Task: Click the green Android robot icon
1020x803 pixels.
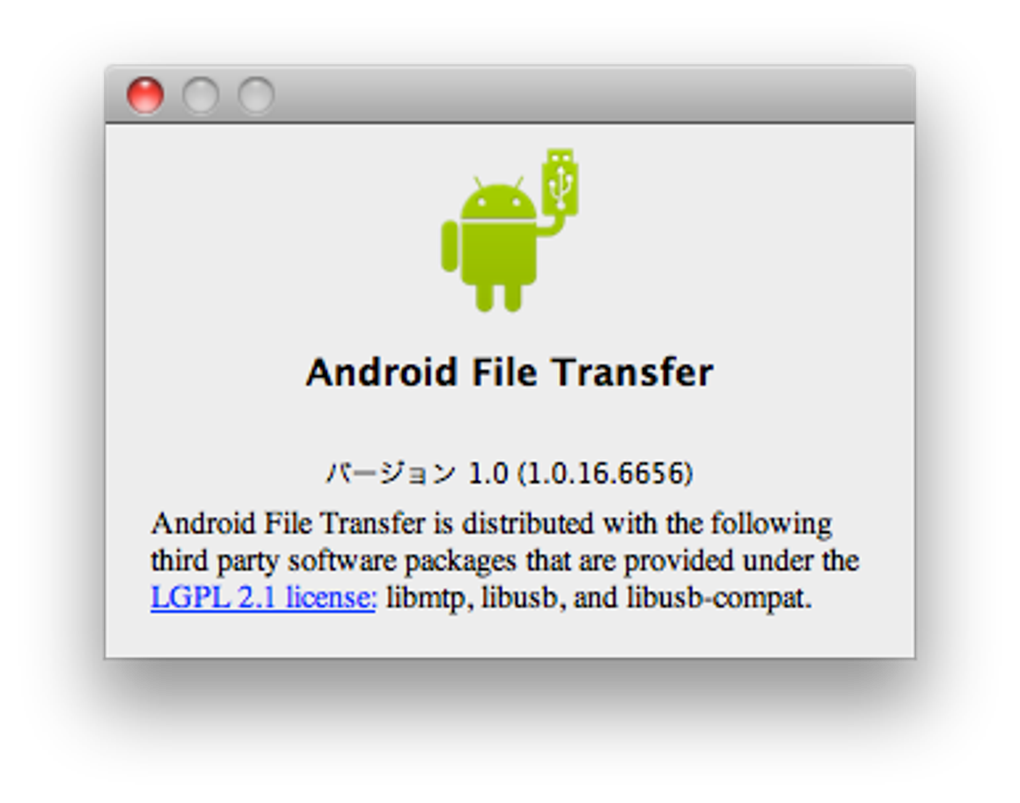Action: [509, 230]
